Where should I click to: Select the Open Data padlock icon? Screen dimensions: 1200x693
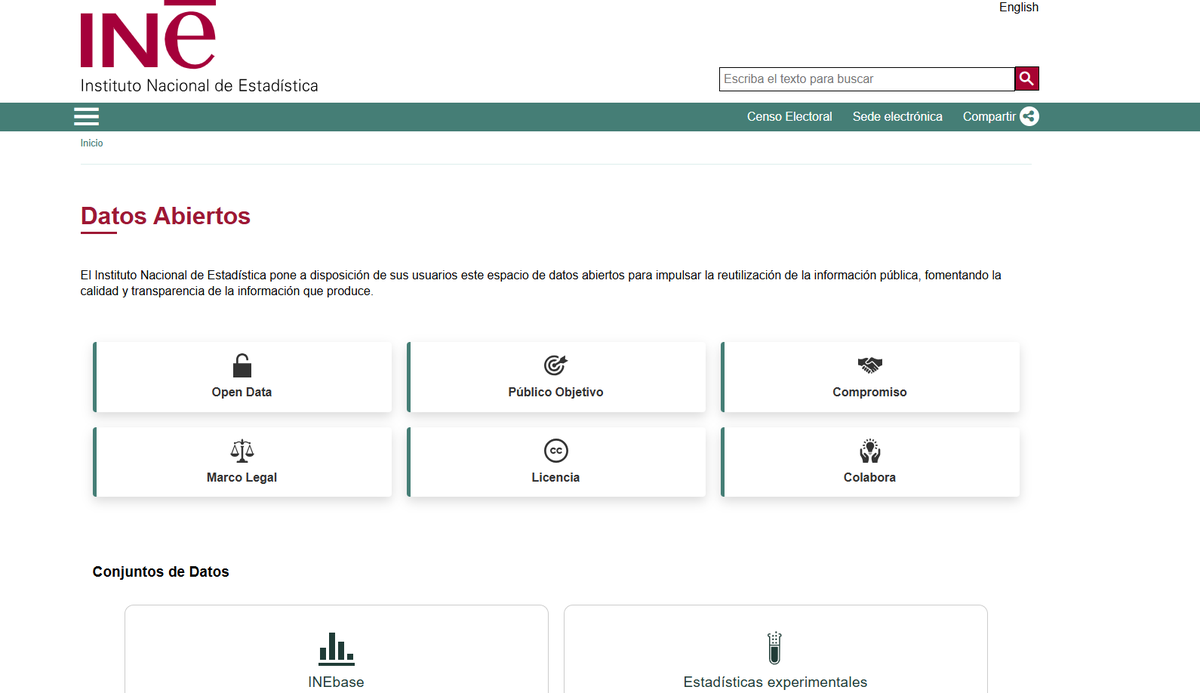[241, 365]
